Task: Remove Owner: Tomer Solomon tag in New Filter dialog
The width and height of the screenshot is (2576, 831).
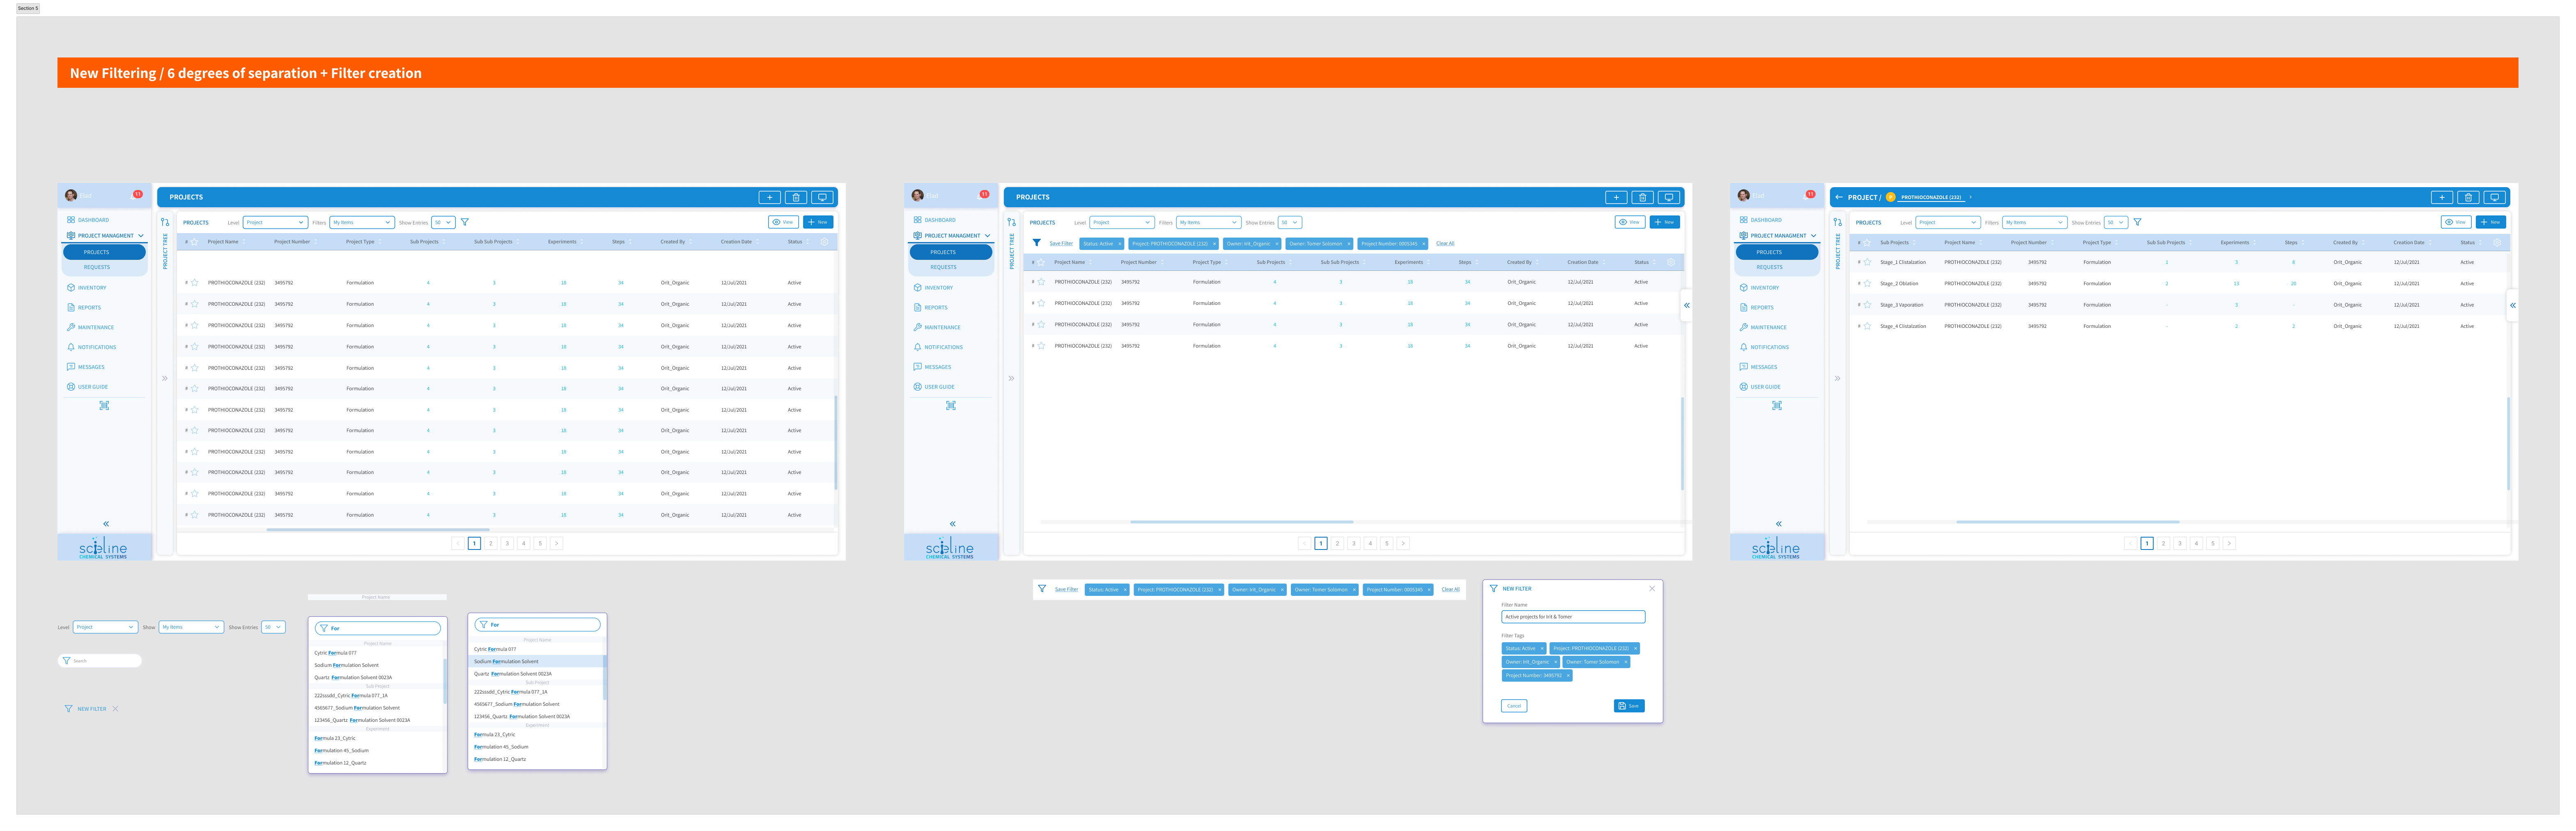Action: point(1625,662)
